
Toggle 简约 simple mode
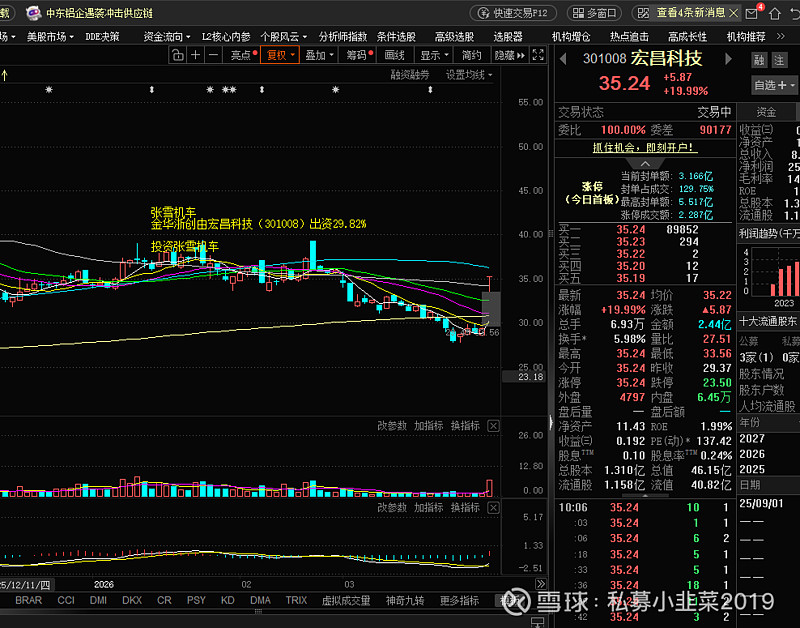pos(471,55)
